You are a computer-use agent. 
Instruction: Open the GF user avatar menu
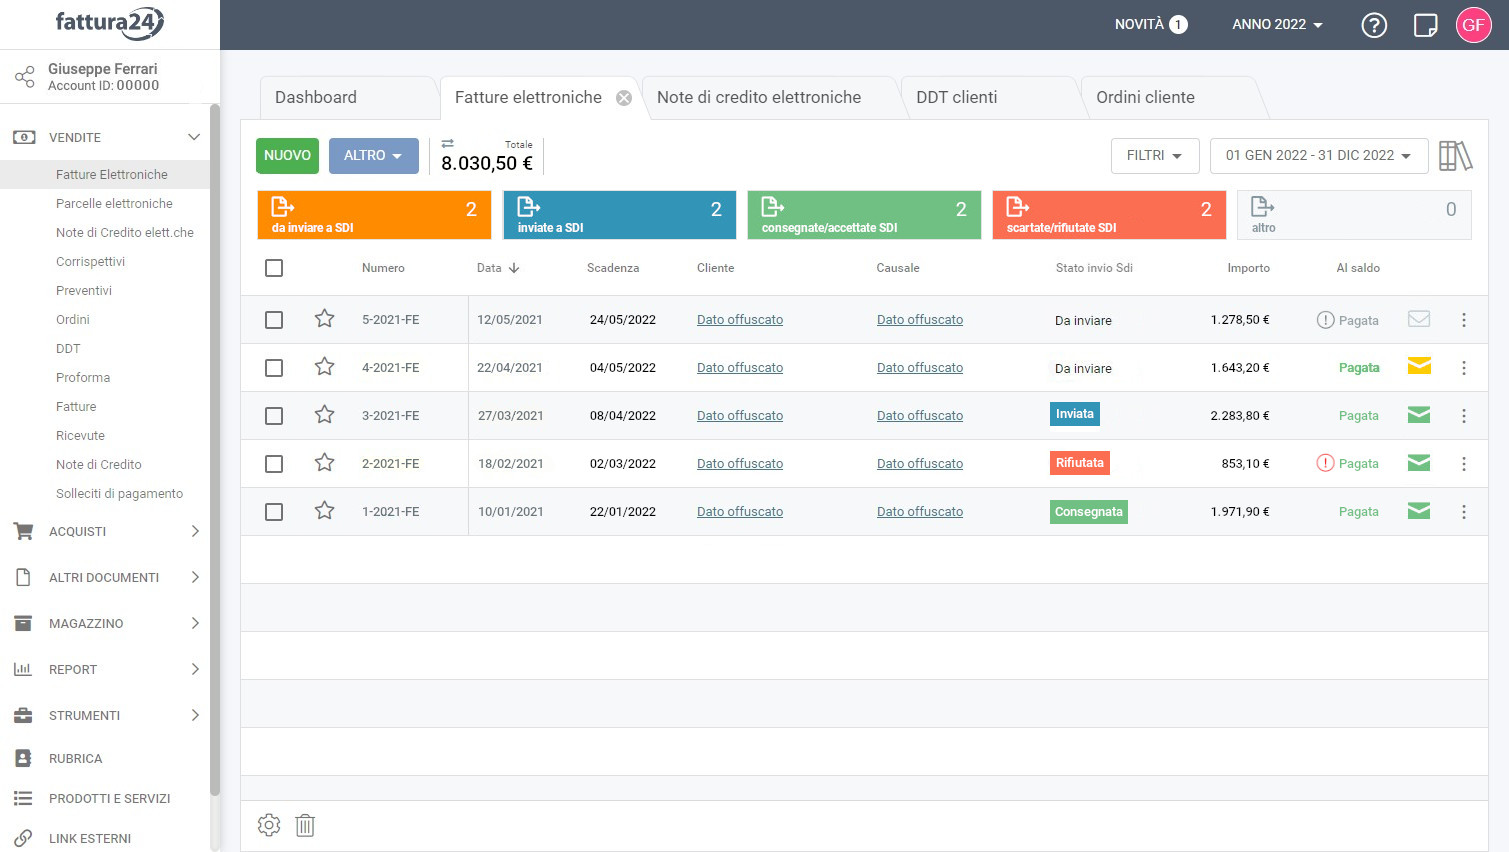tap(1473, 25)
